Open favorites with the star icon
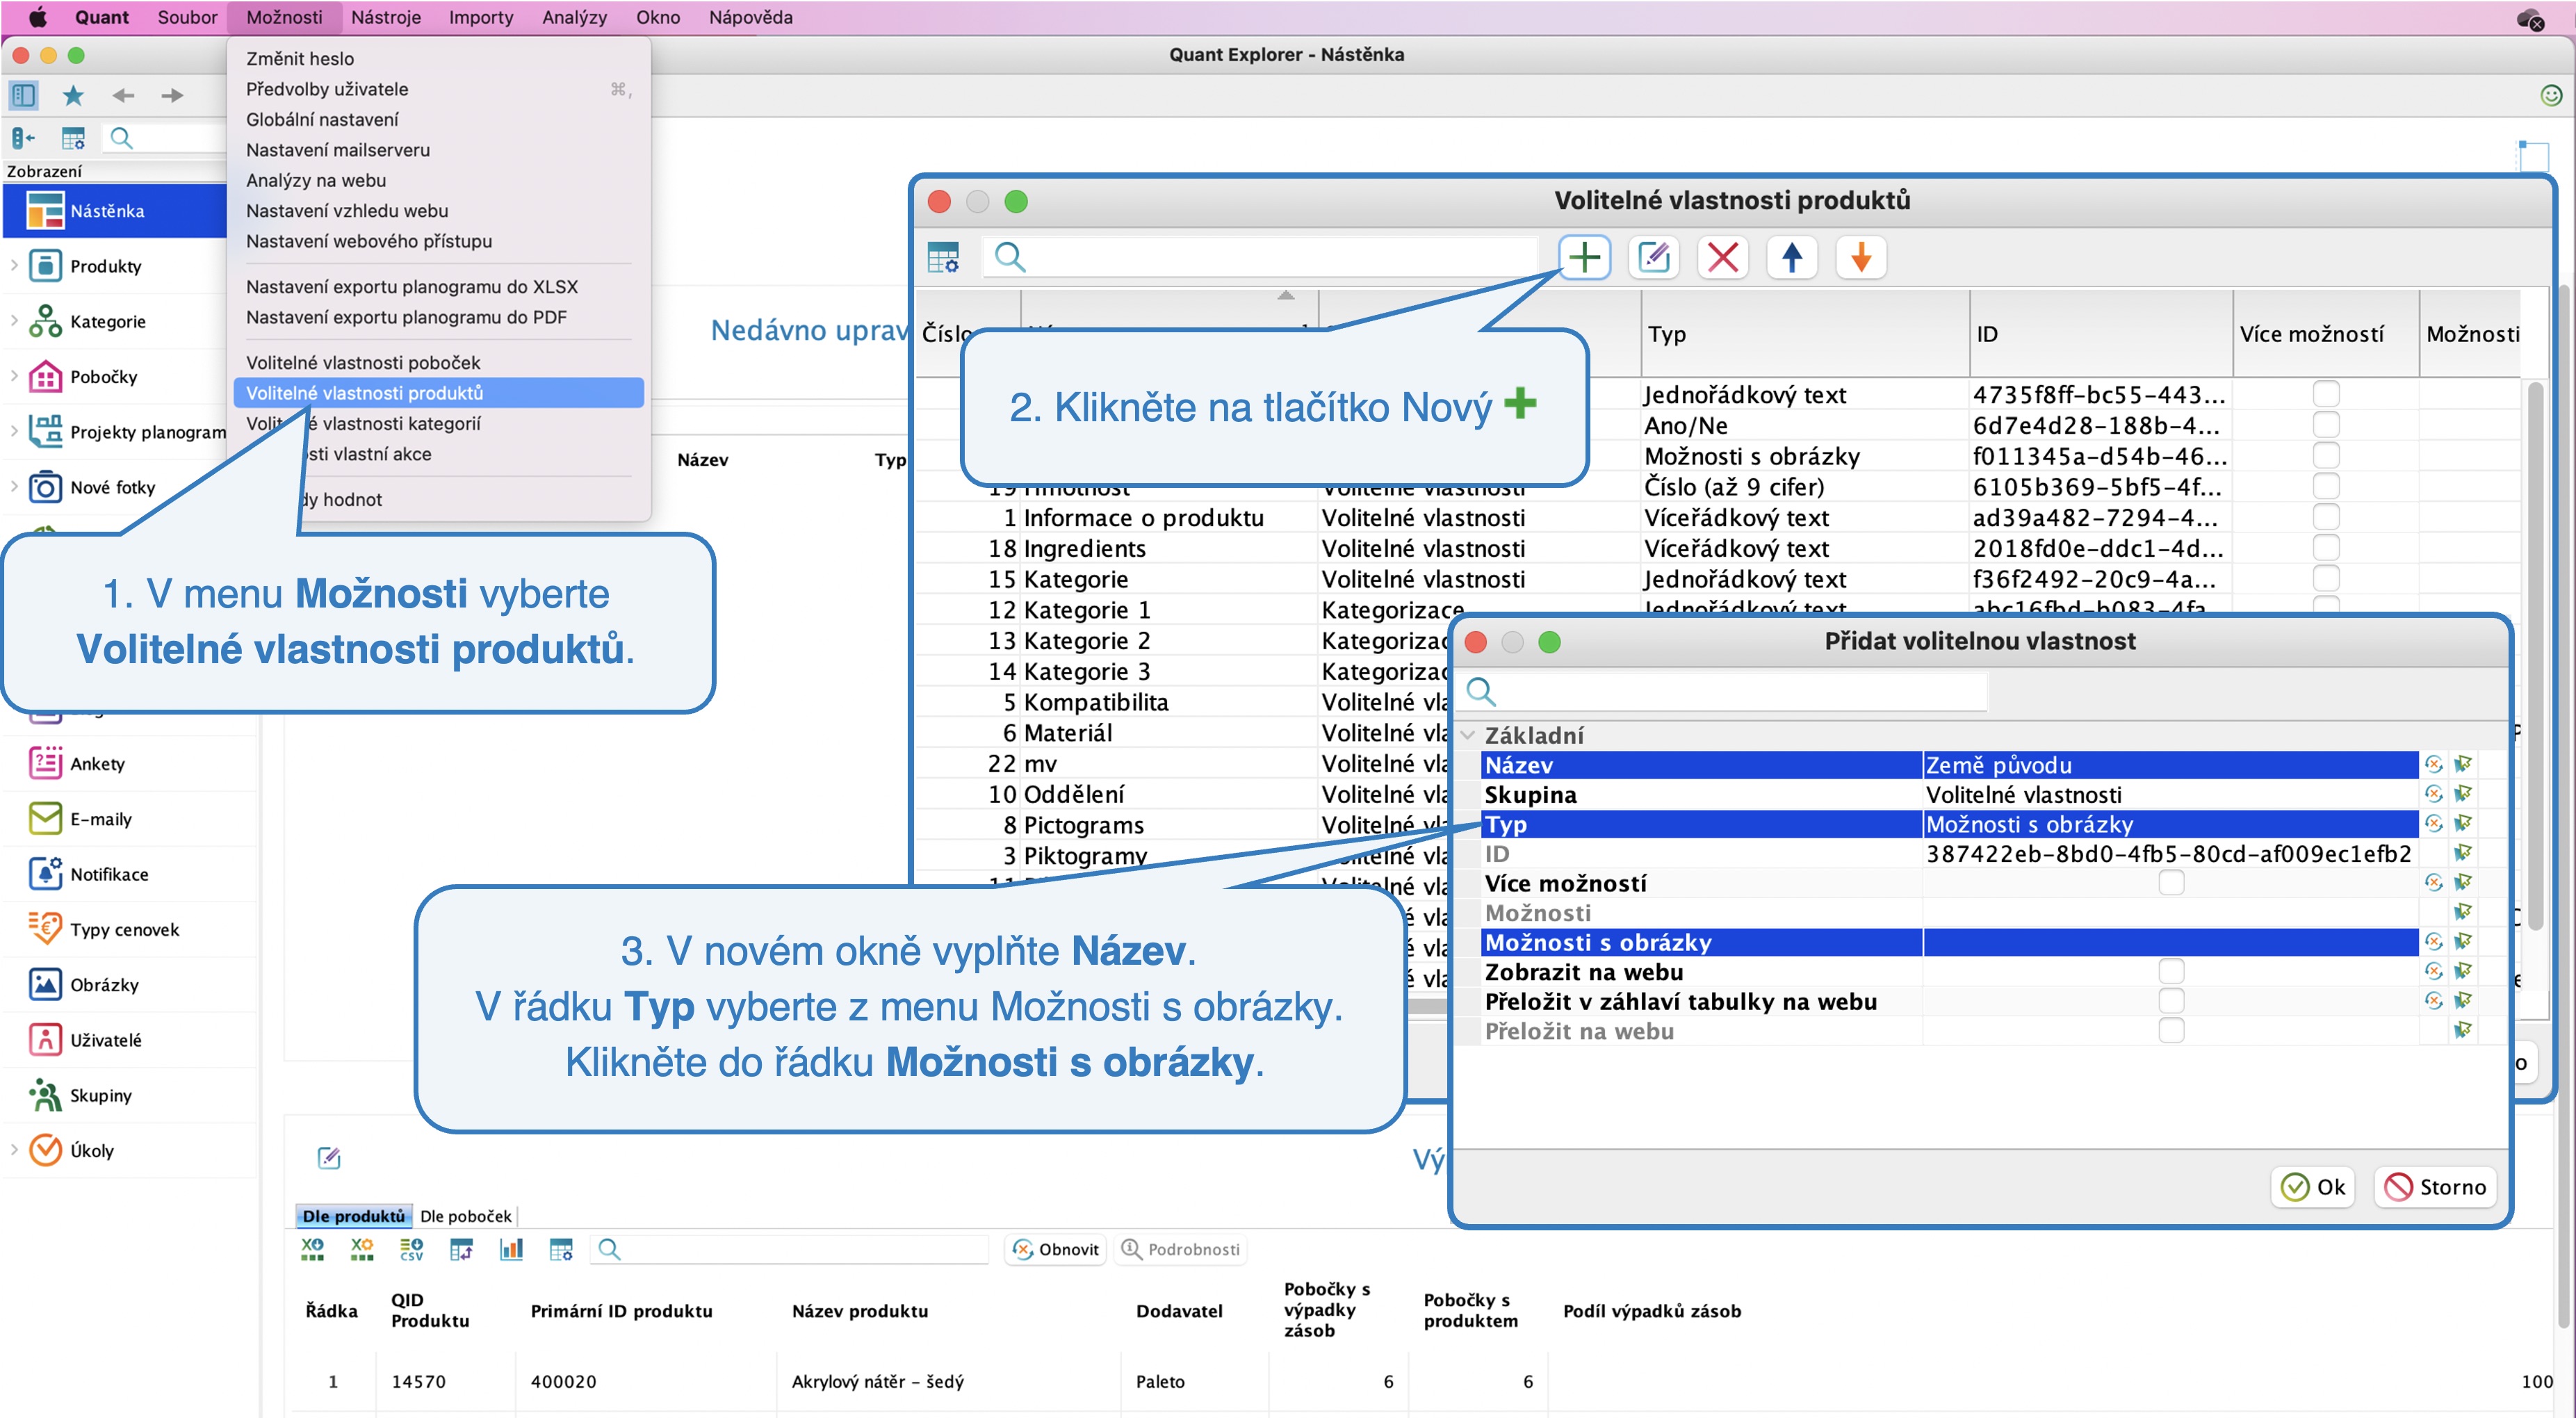 pyautogui.click(x=73, y=95)
